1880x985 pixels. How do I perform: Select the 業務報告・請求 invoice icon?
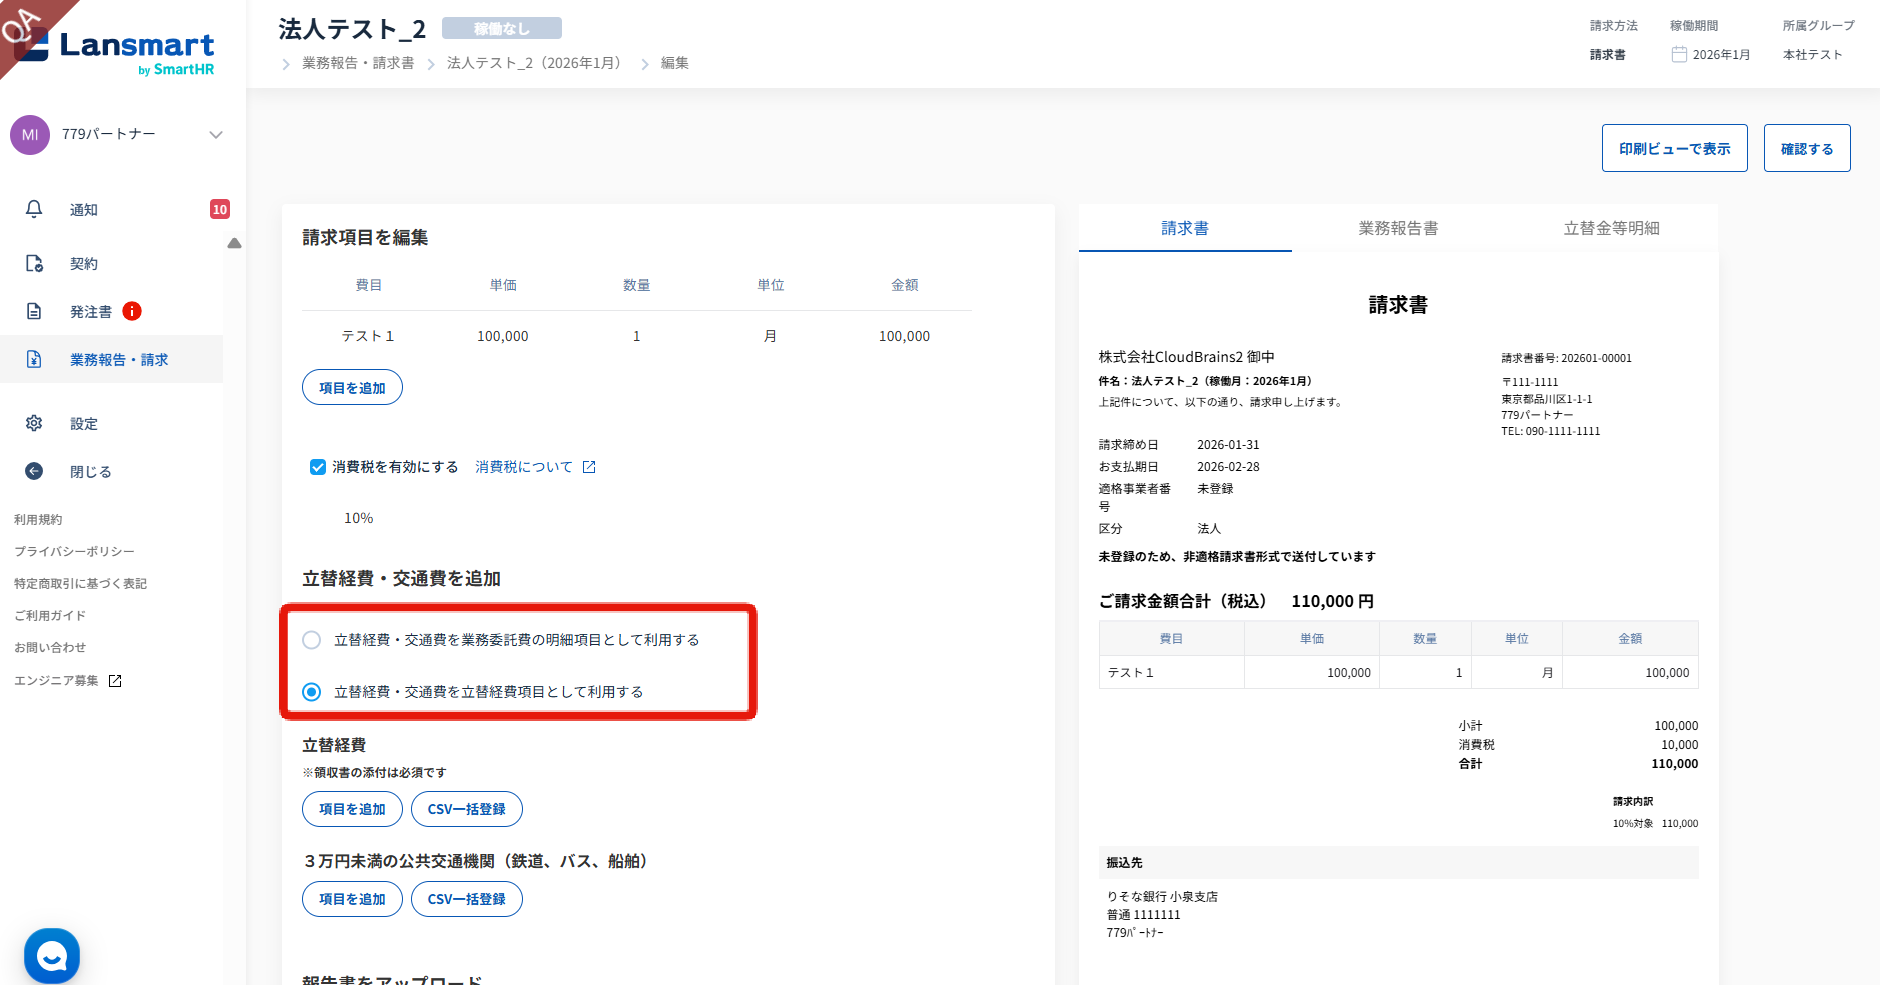coord(34,359)
